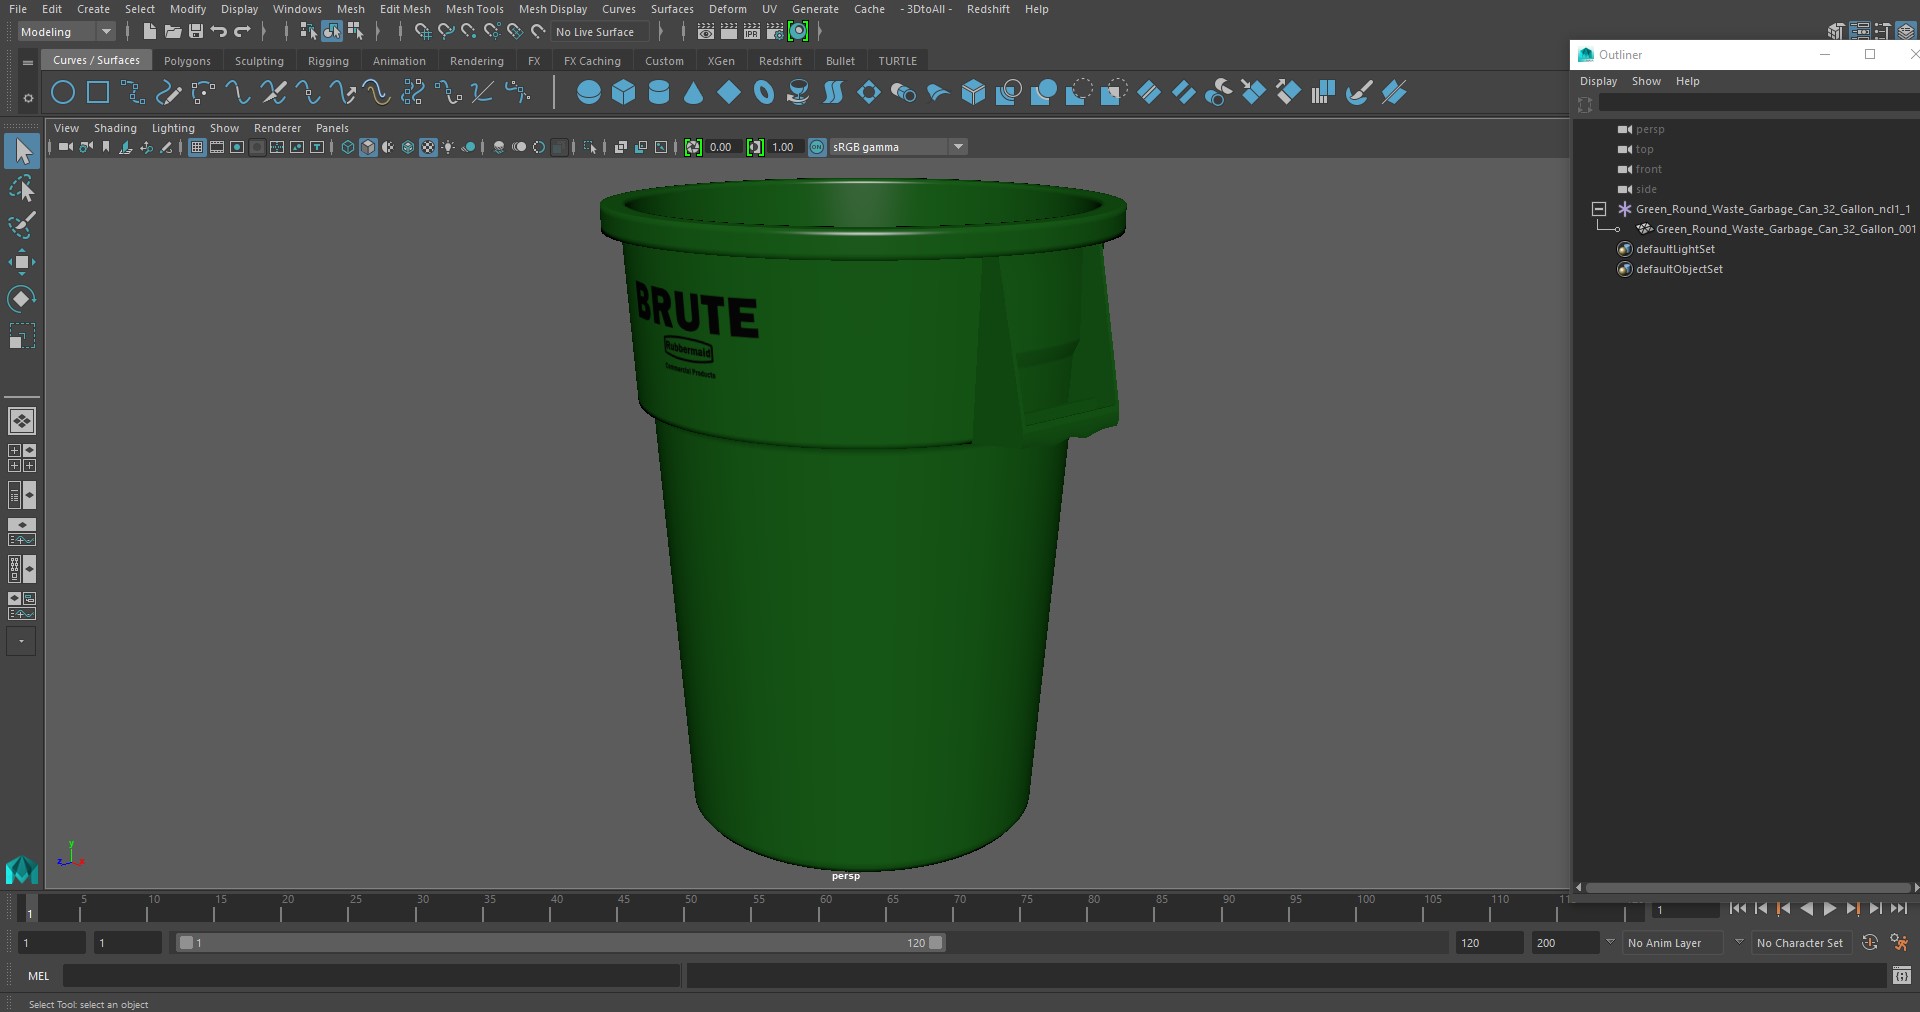This screenshot has height=1012, width=1920.
Task: Toggle the exposure control button
Action: (x=693, y=147)
